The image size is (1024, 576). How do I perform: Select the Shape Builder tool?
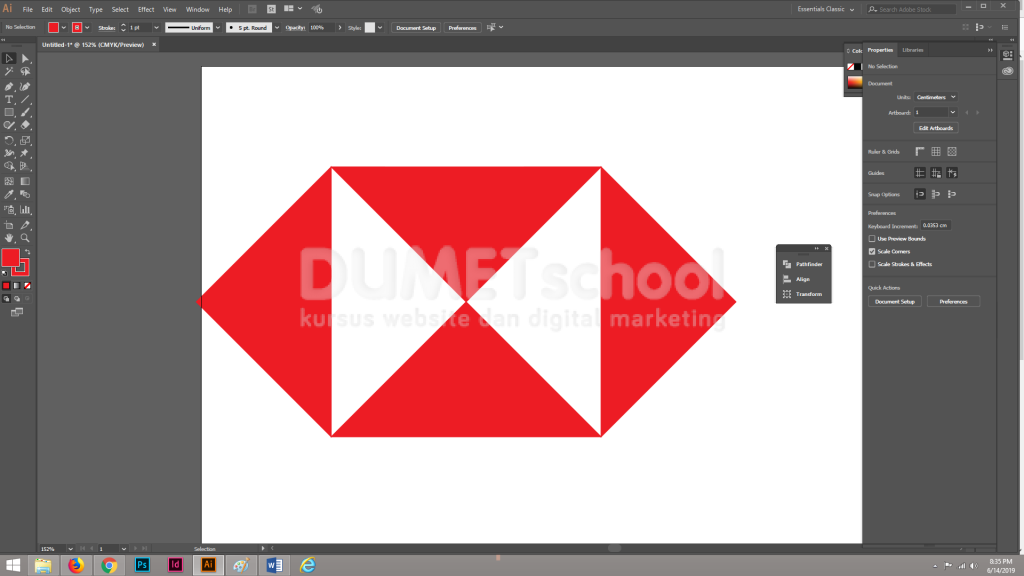9,167
